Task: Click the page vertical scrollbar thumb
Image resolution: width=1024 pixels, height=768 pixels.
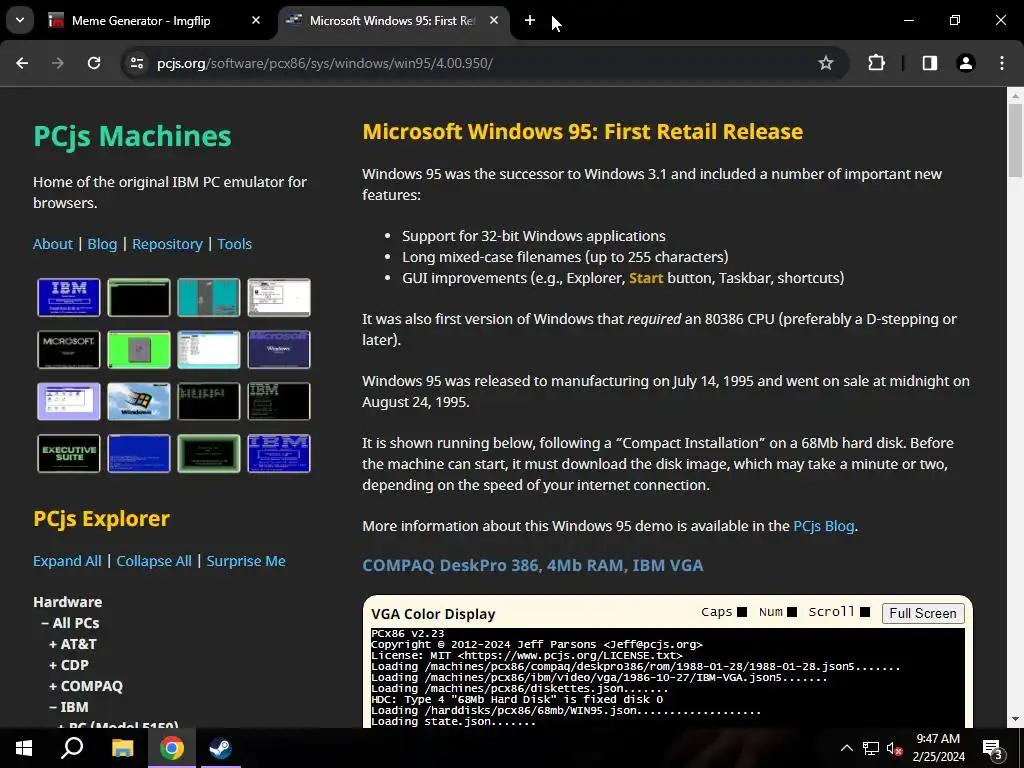Action: coord(1015,140)
